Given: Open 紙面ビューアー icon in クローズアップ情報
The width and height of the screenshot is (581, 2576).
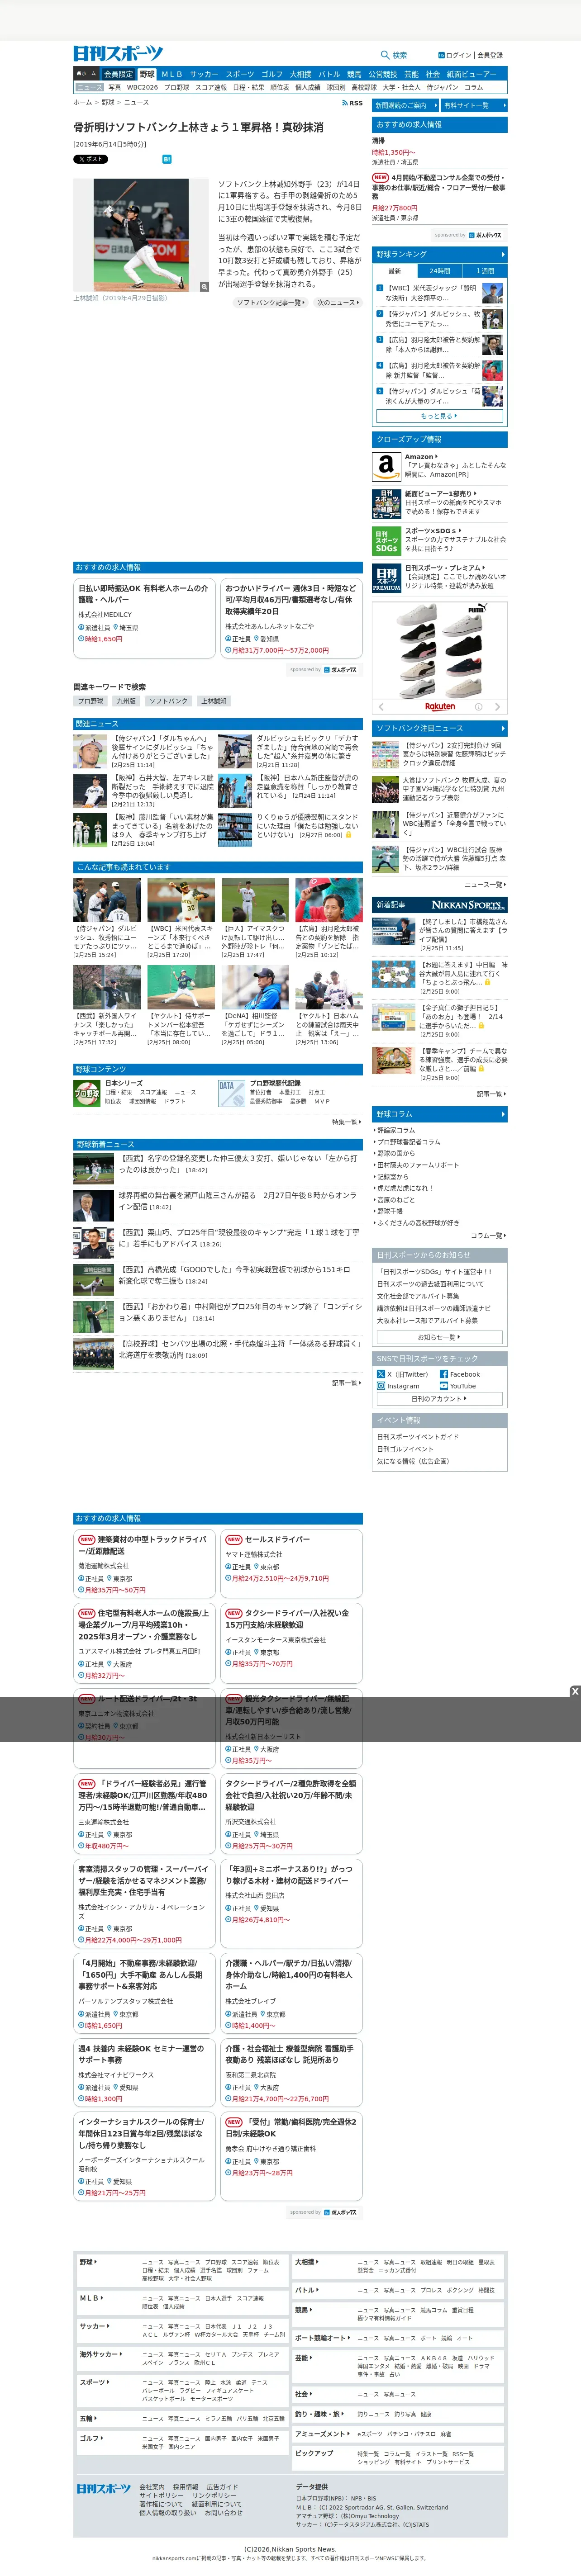Looking at the screenshot, I should pyautogui.click(x=386, y=503).
